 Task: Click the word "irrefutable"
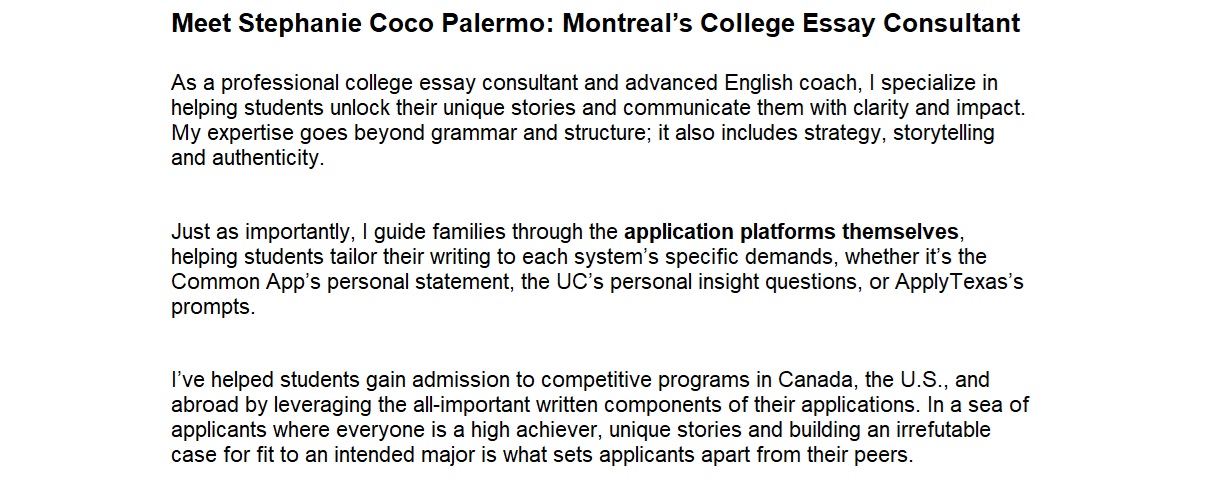pos(939,431)
